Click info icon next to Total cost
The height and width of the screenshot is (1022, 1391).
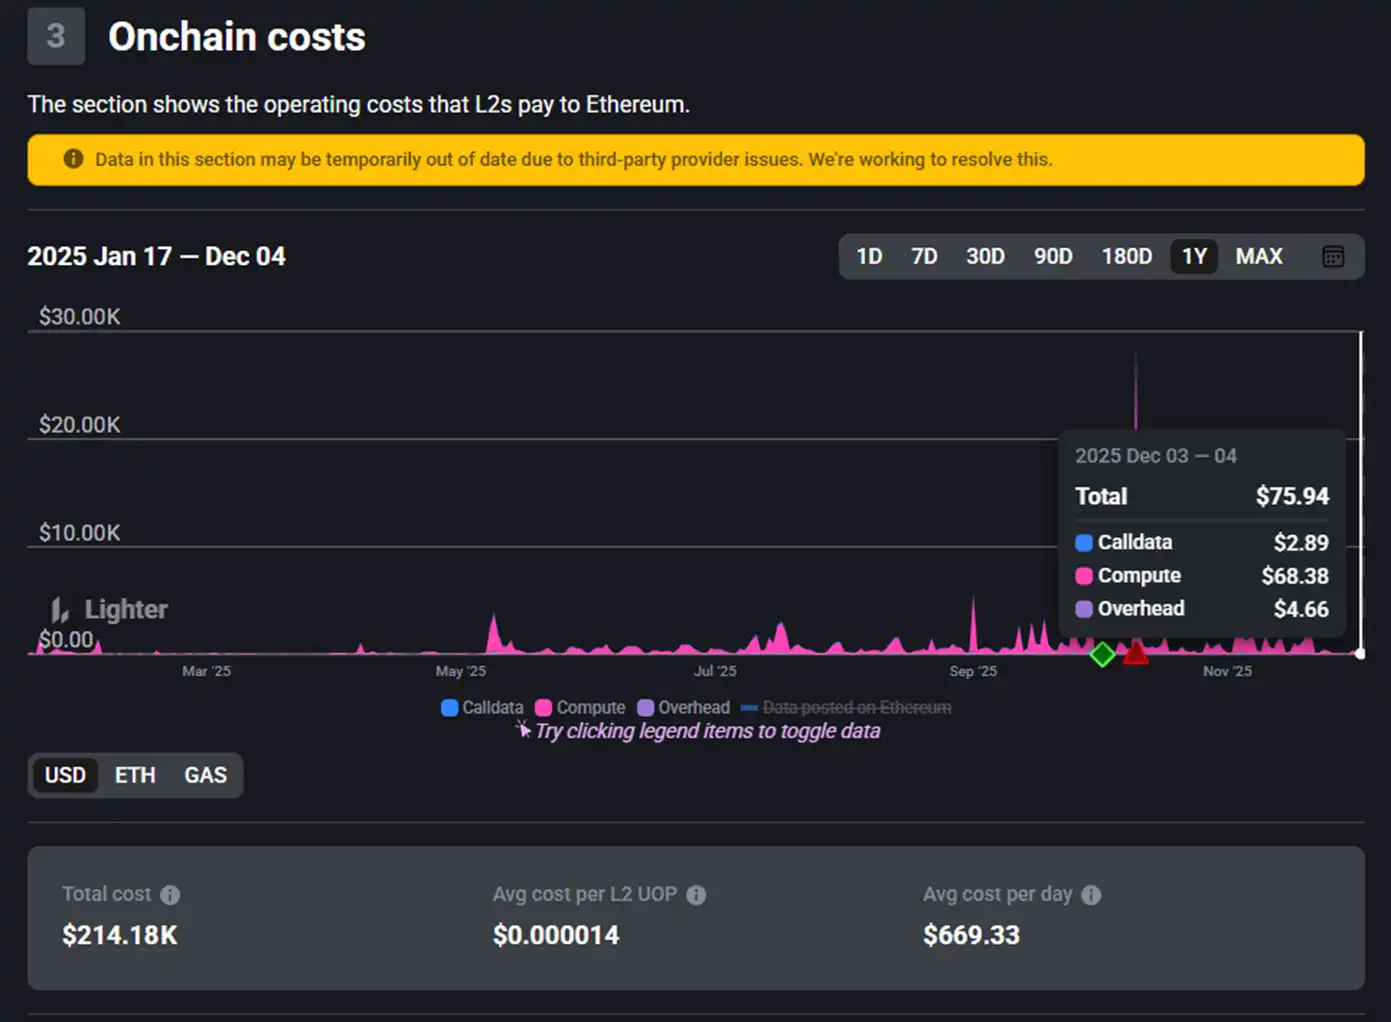click(170, 895)
